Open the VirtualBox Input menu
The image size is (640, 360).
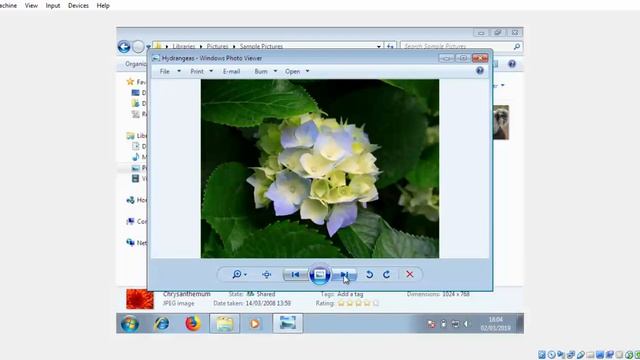[53, 6]
